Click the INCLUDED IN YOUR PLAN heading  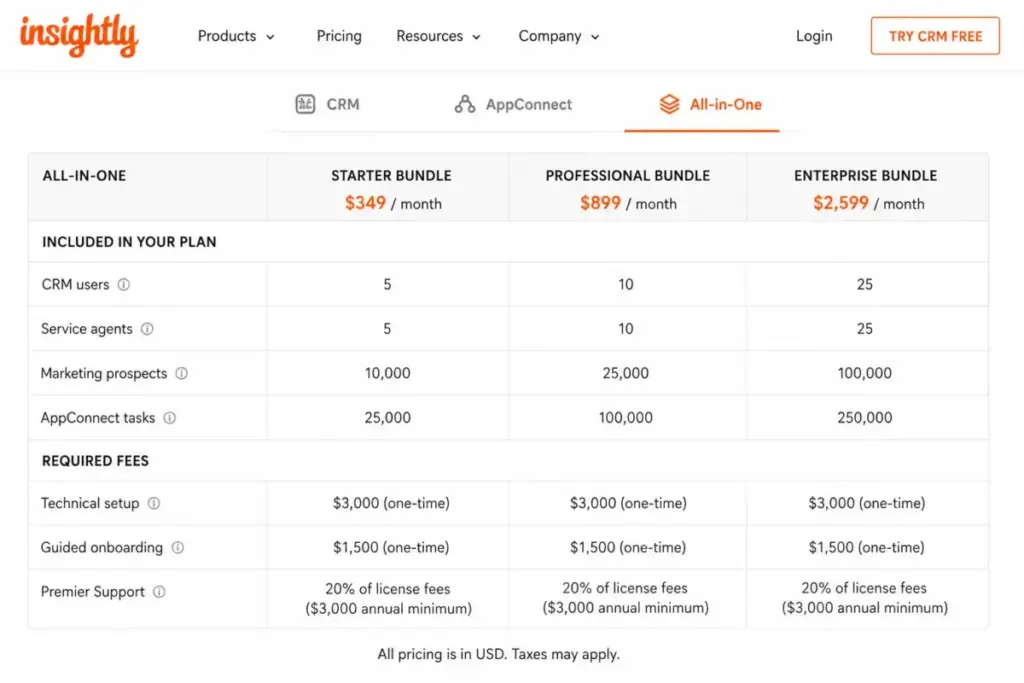tap(129, 242)
